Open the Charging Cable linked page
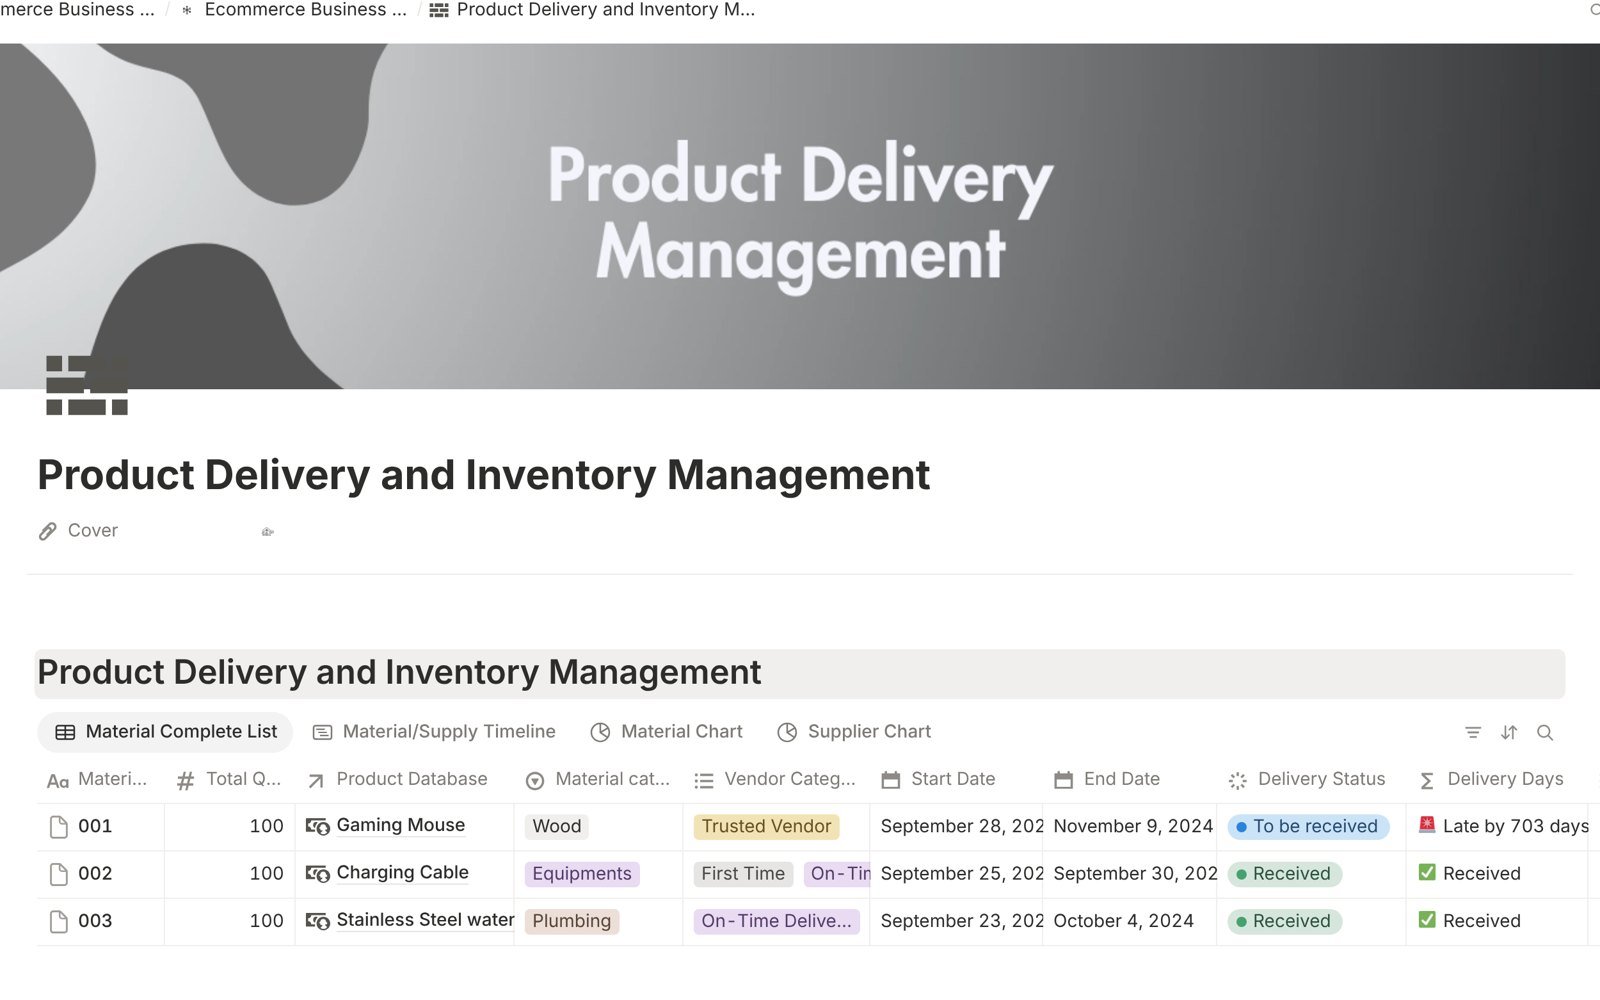 point(402,872)
